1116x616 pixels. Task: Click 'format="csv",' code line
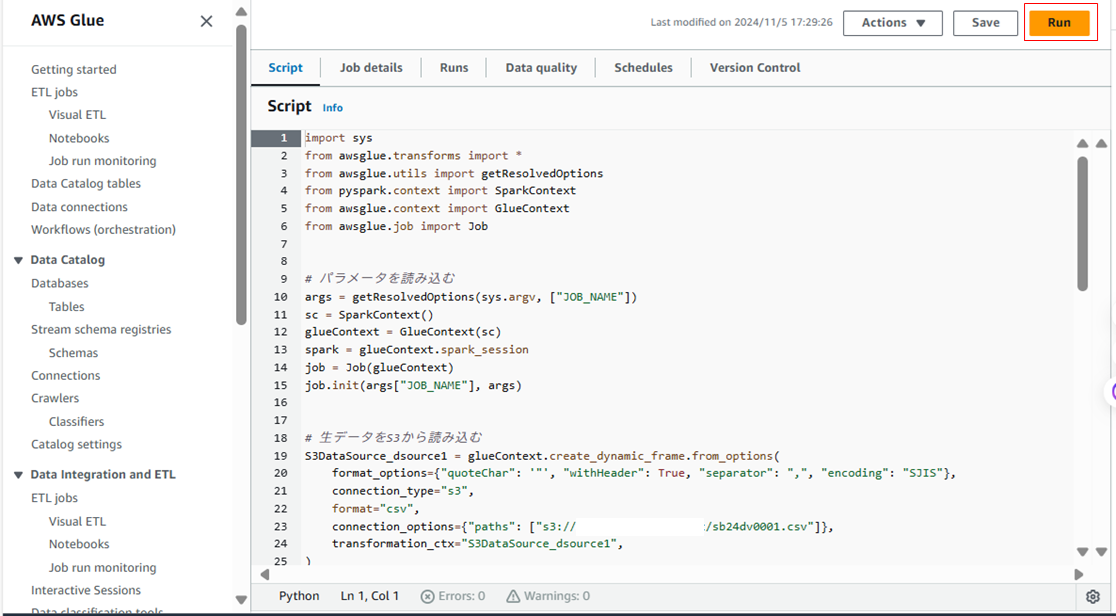(x=376, y=508)
